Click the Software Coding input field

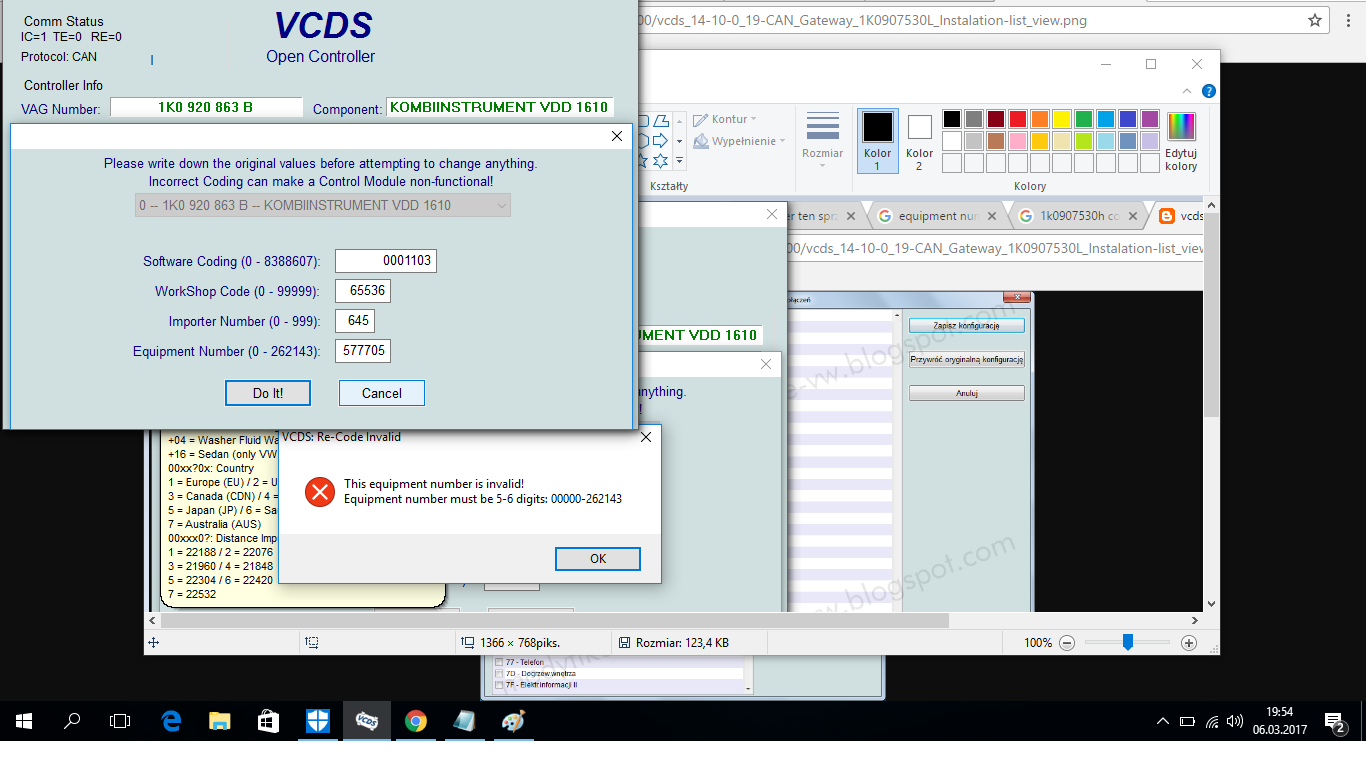coord(386,261)
